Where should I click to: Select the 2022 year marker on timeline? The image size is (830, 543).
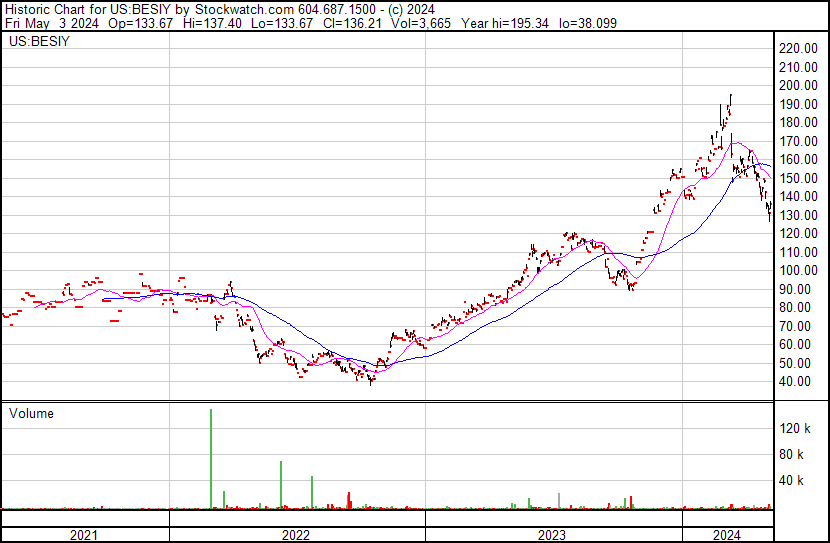(296, 535)
